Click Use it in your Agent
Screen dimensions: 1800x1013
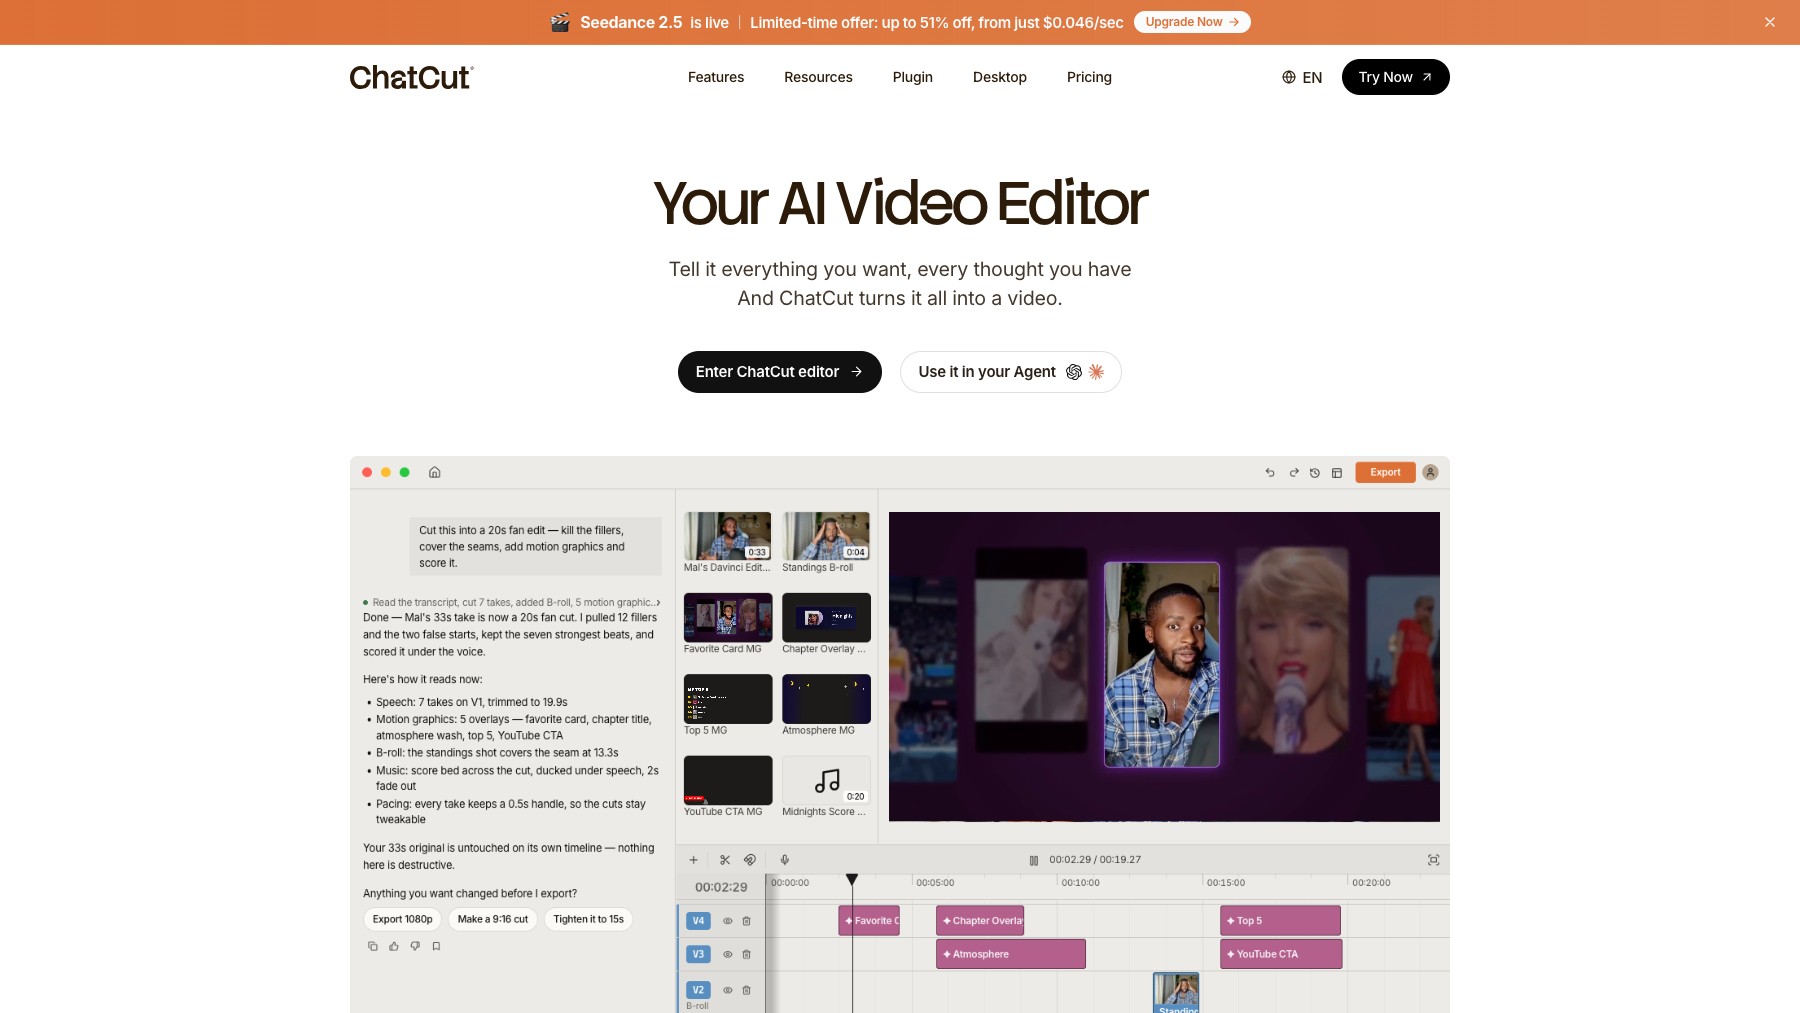tap(1011, 372)
